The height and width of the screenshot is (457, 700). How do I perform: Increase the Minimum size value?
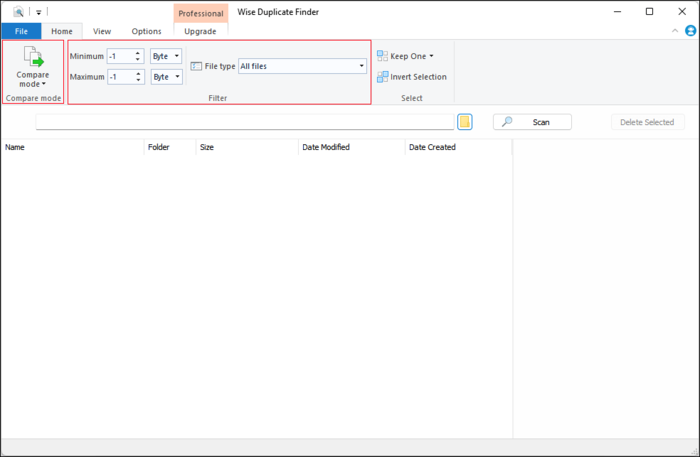[x=138, y=53]
